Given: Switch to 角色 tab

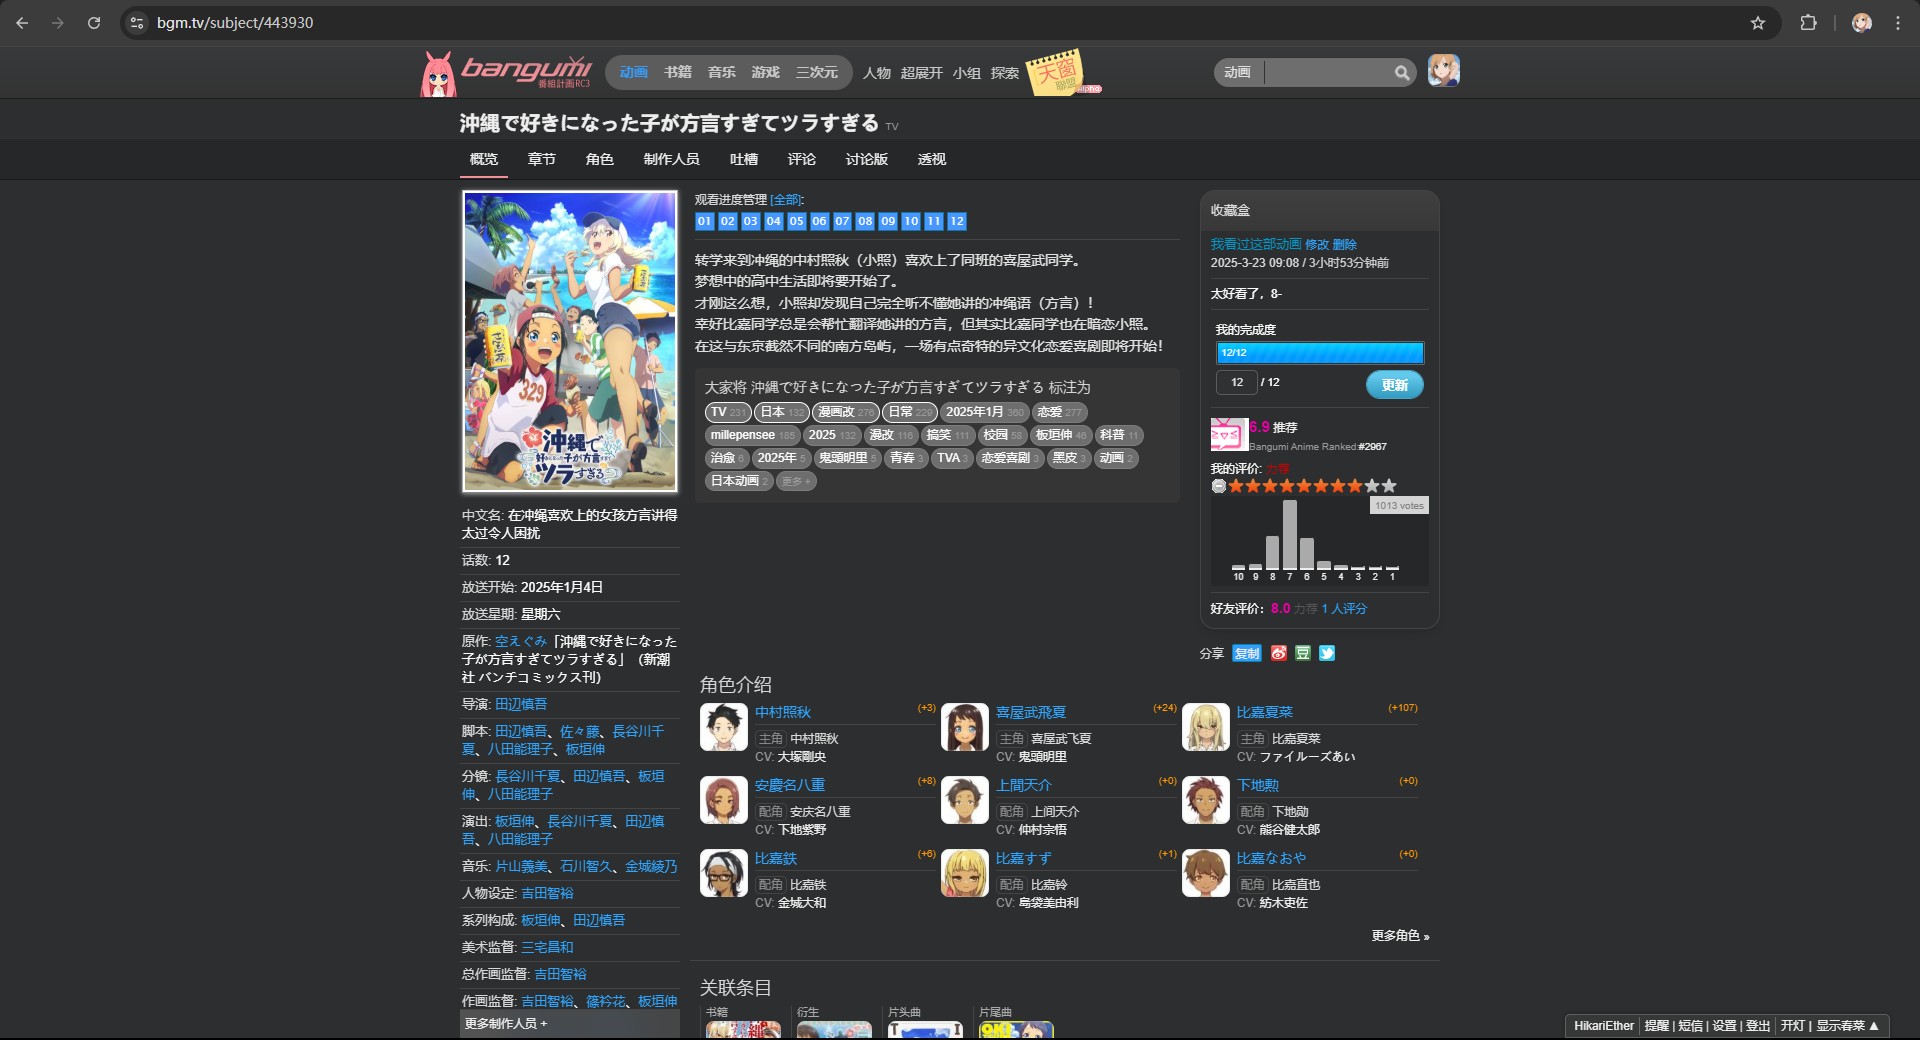Looking at the screenshot, I should [600, 159].
